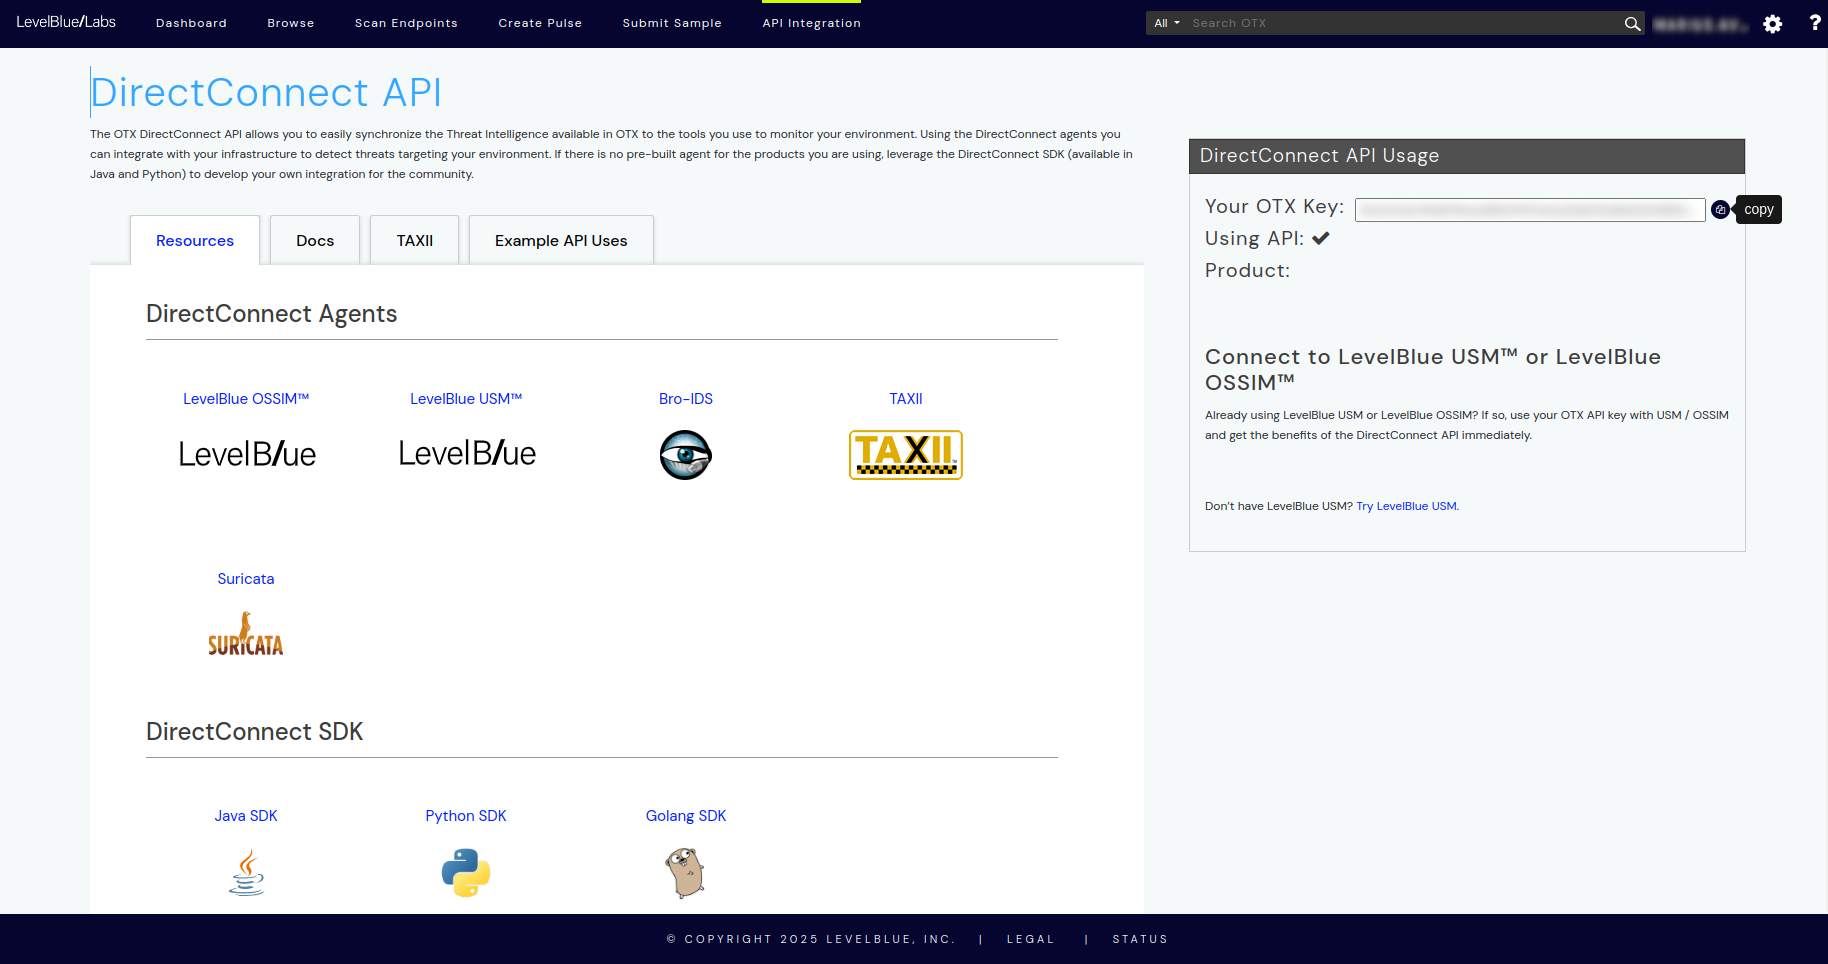Click the Product: label
The width and height of the screenshot is (1828, 964).
pos(1247,270)
